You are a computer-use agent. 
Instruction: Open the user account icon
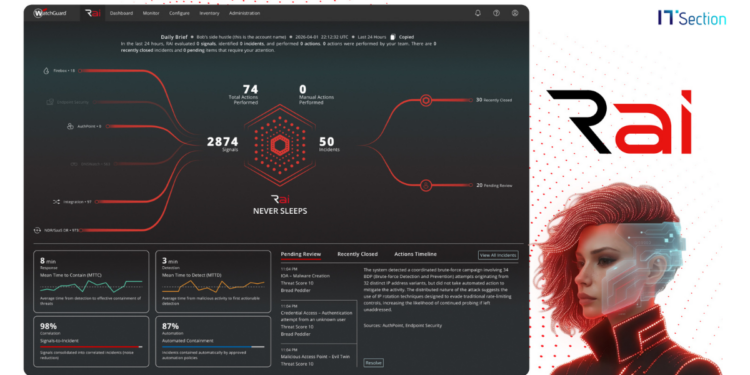pos(515,13)
